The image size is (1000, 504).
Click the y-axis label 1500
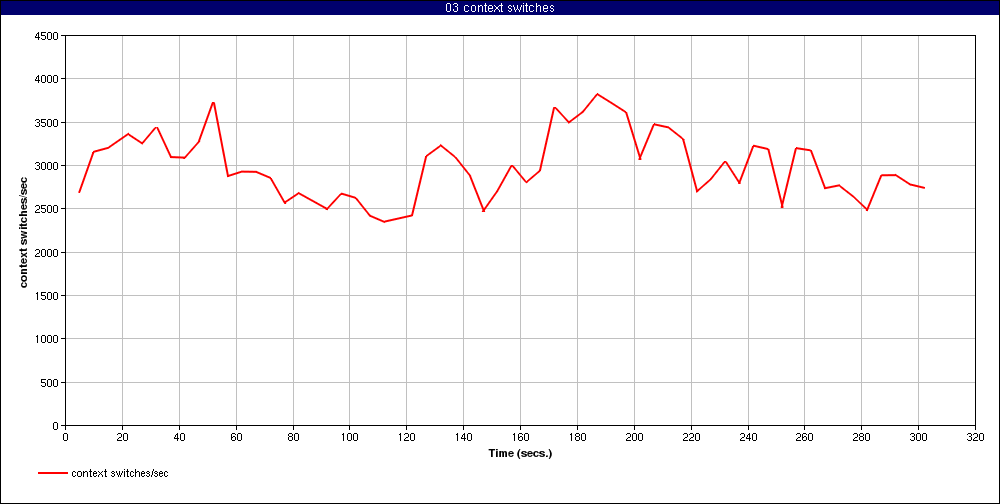click(x=48, y=296)
